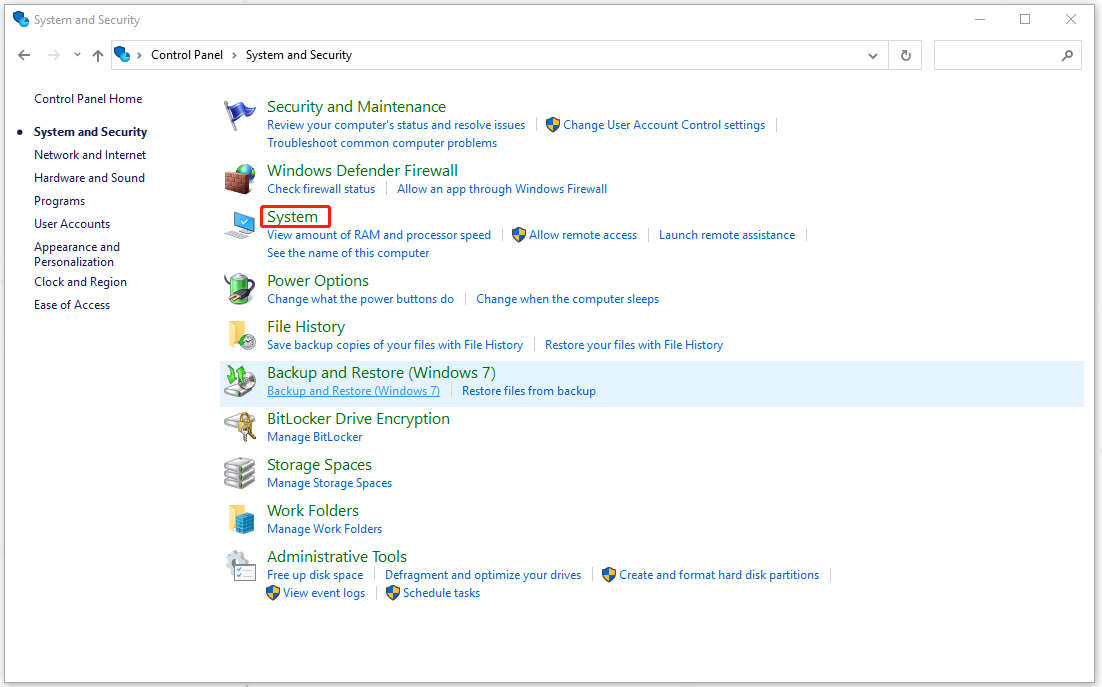Click Manage Storage Spaces link
This screenshot has height=687, width=1102.
tap(330, 483)
